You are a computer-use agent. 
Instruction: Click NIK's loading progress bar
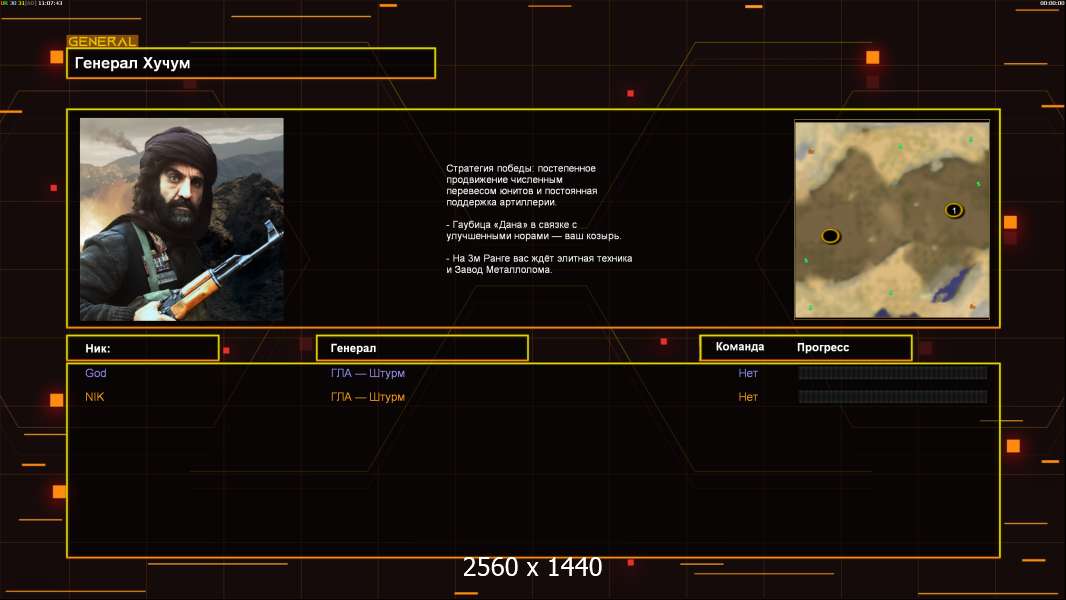click(x=892, y=397)
